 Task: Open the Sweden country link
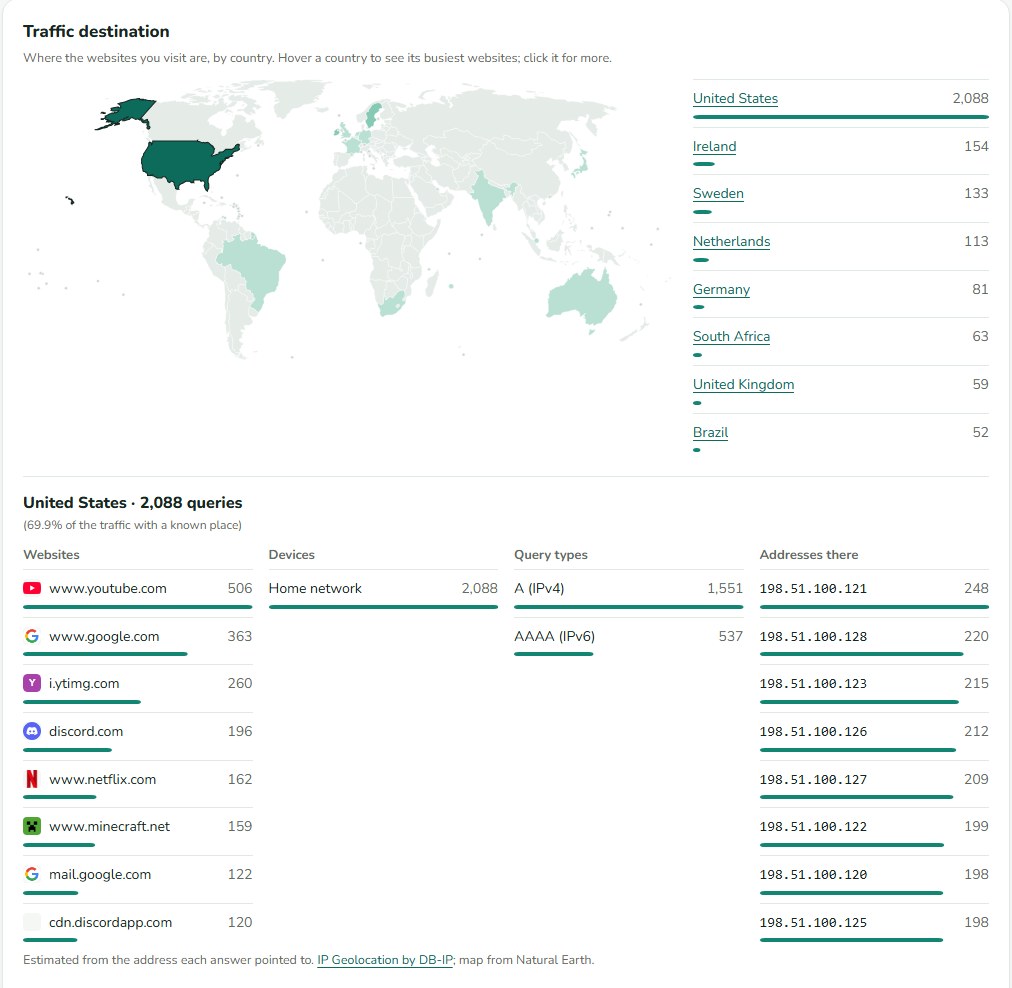click(x=718, y=193)
